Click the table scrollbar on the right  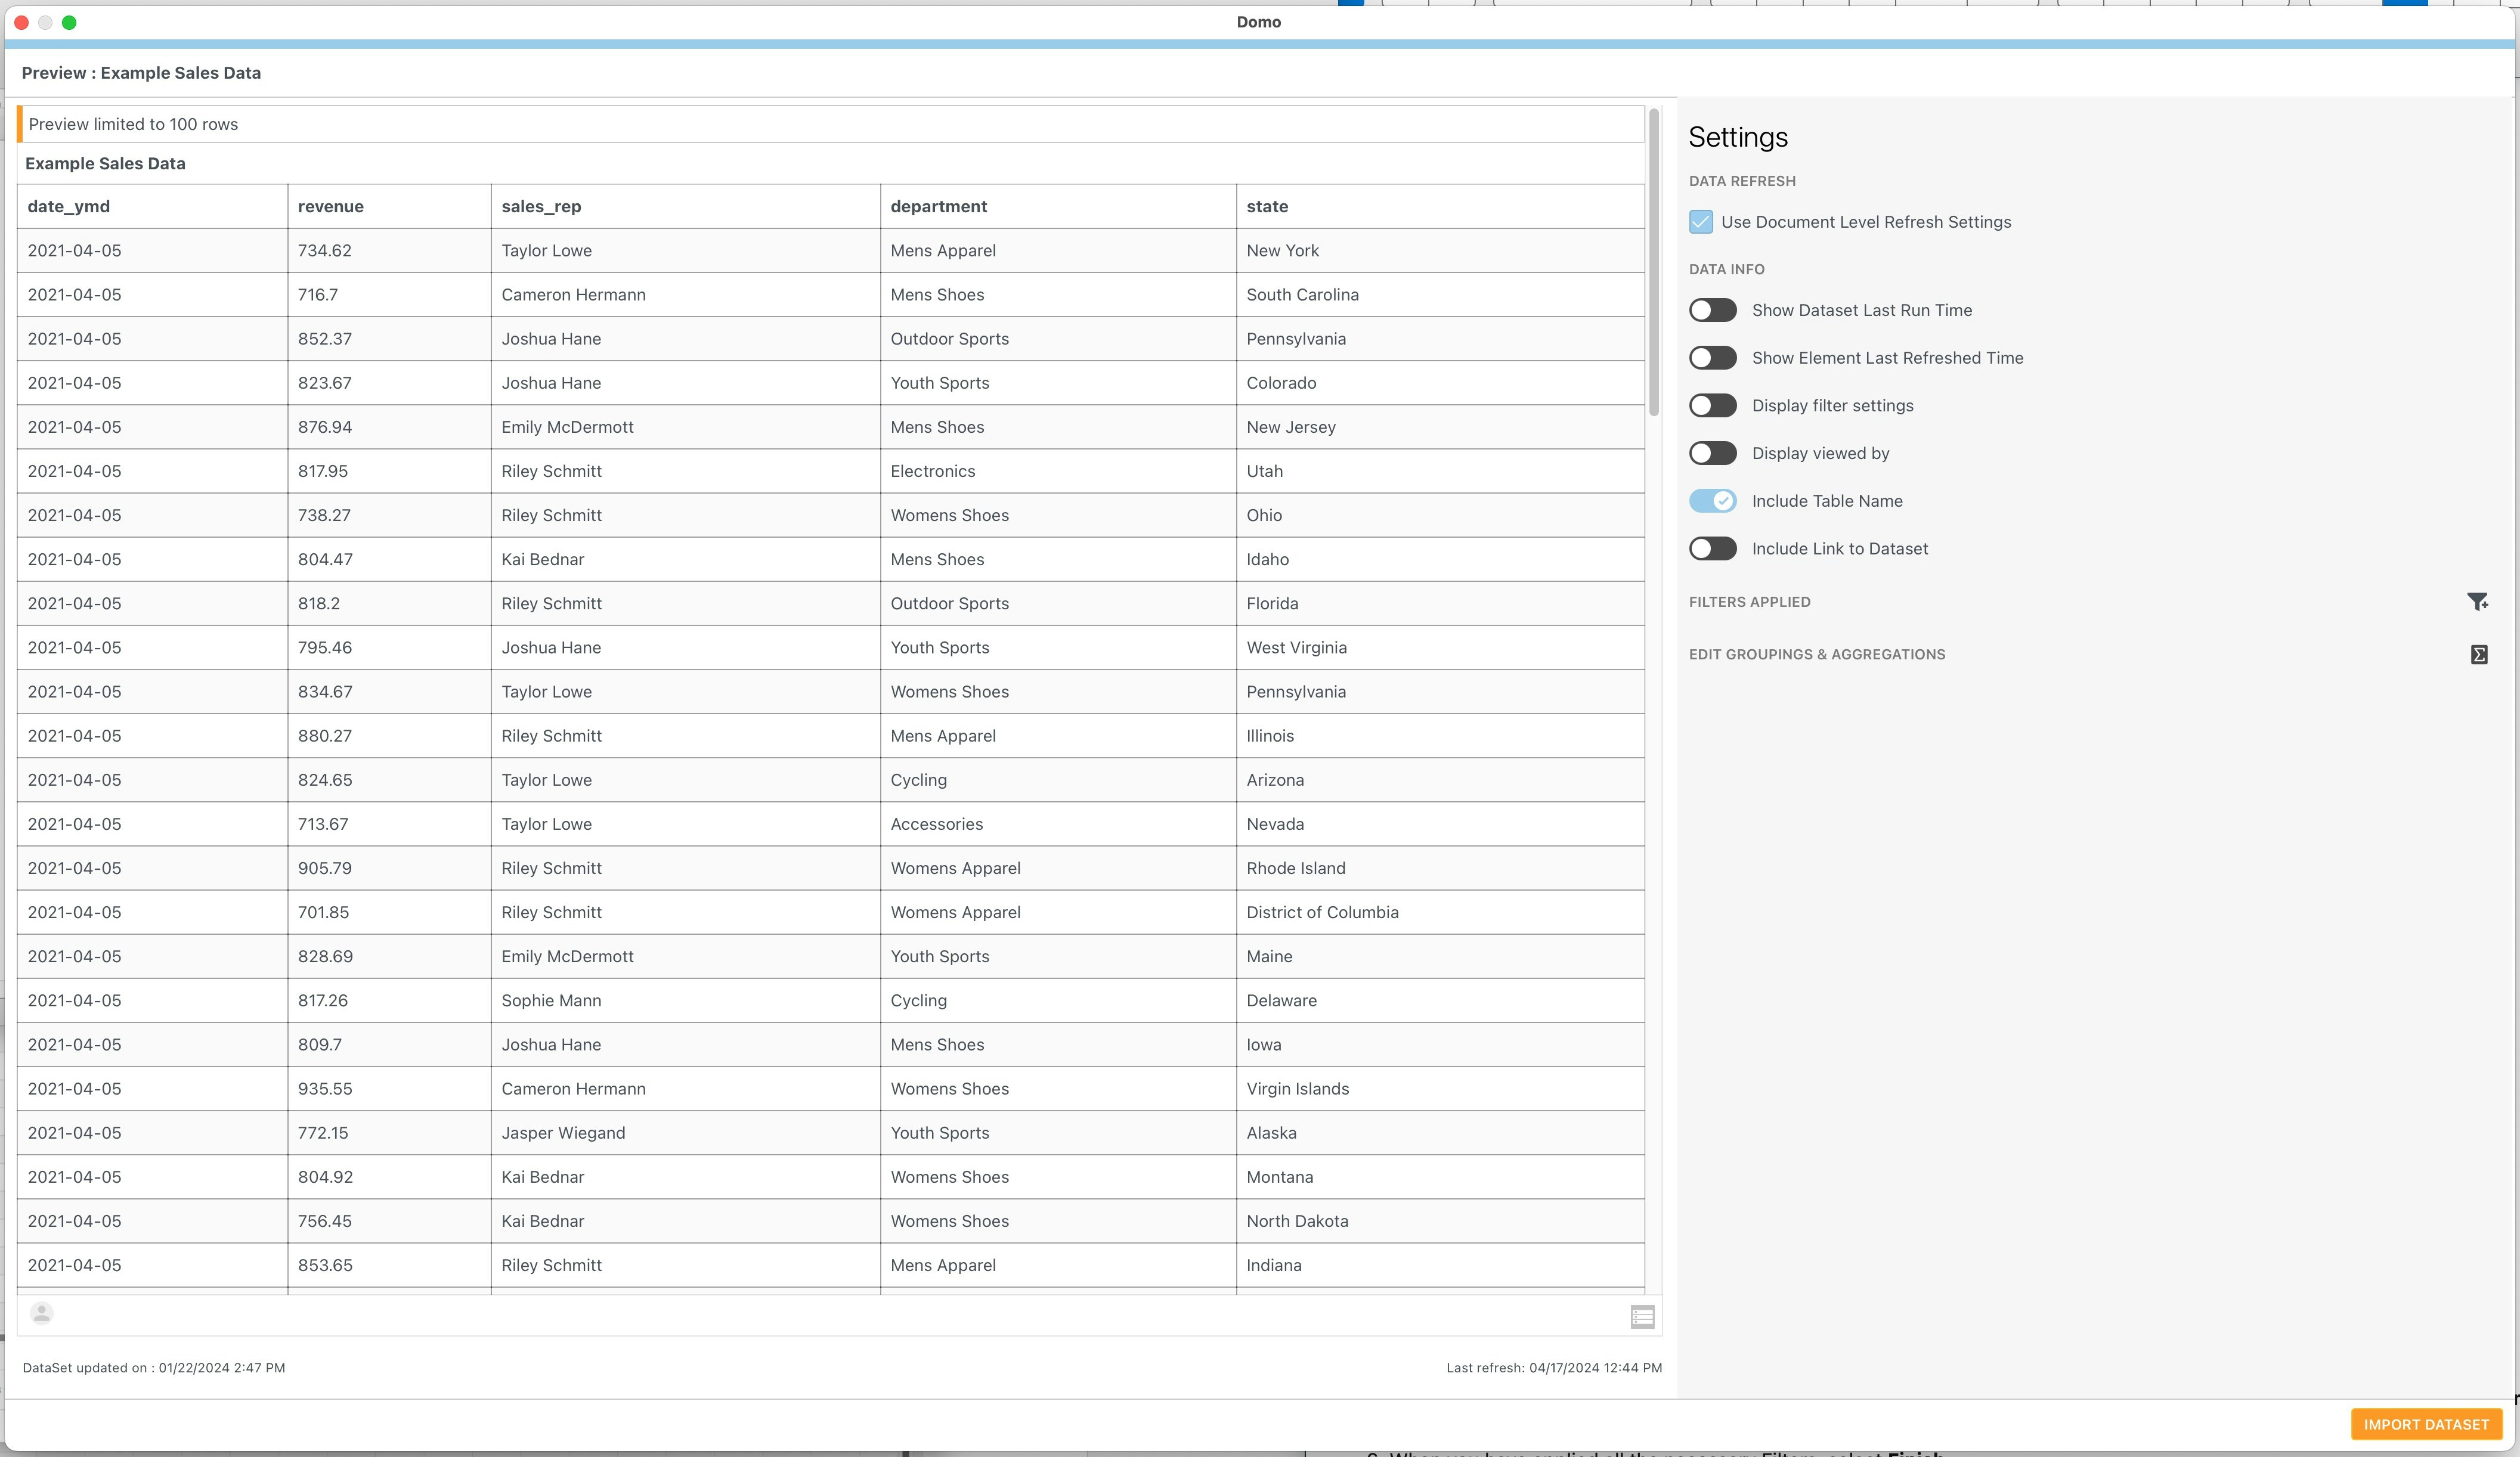[x=1654, y=300]
